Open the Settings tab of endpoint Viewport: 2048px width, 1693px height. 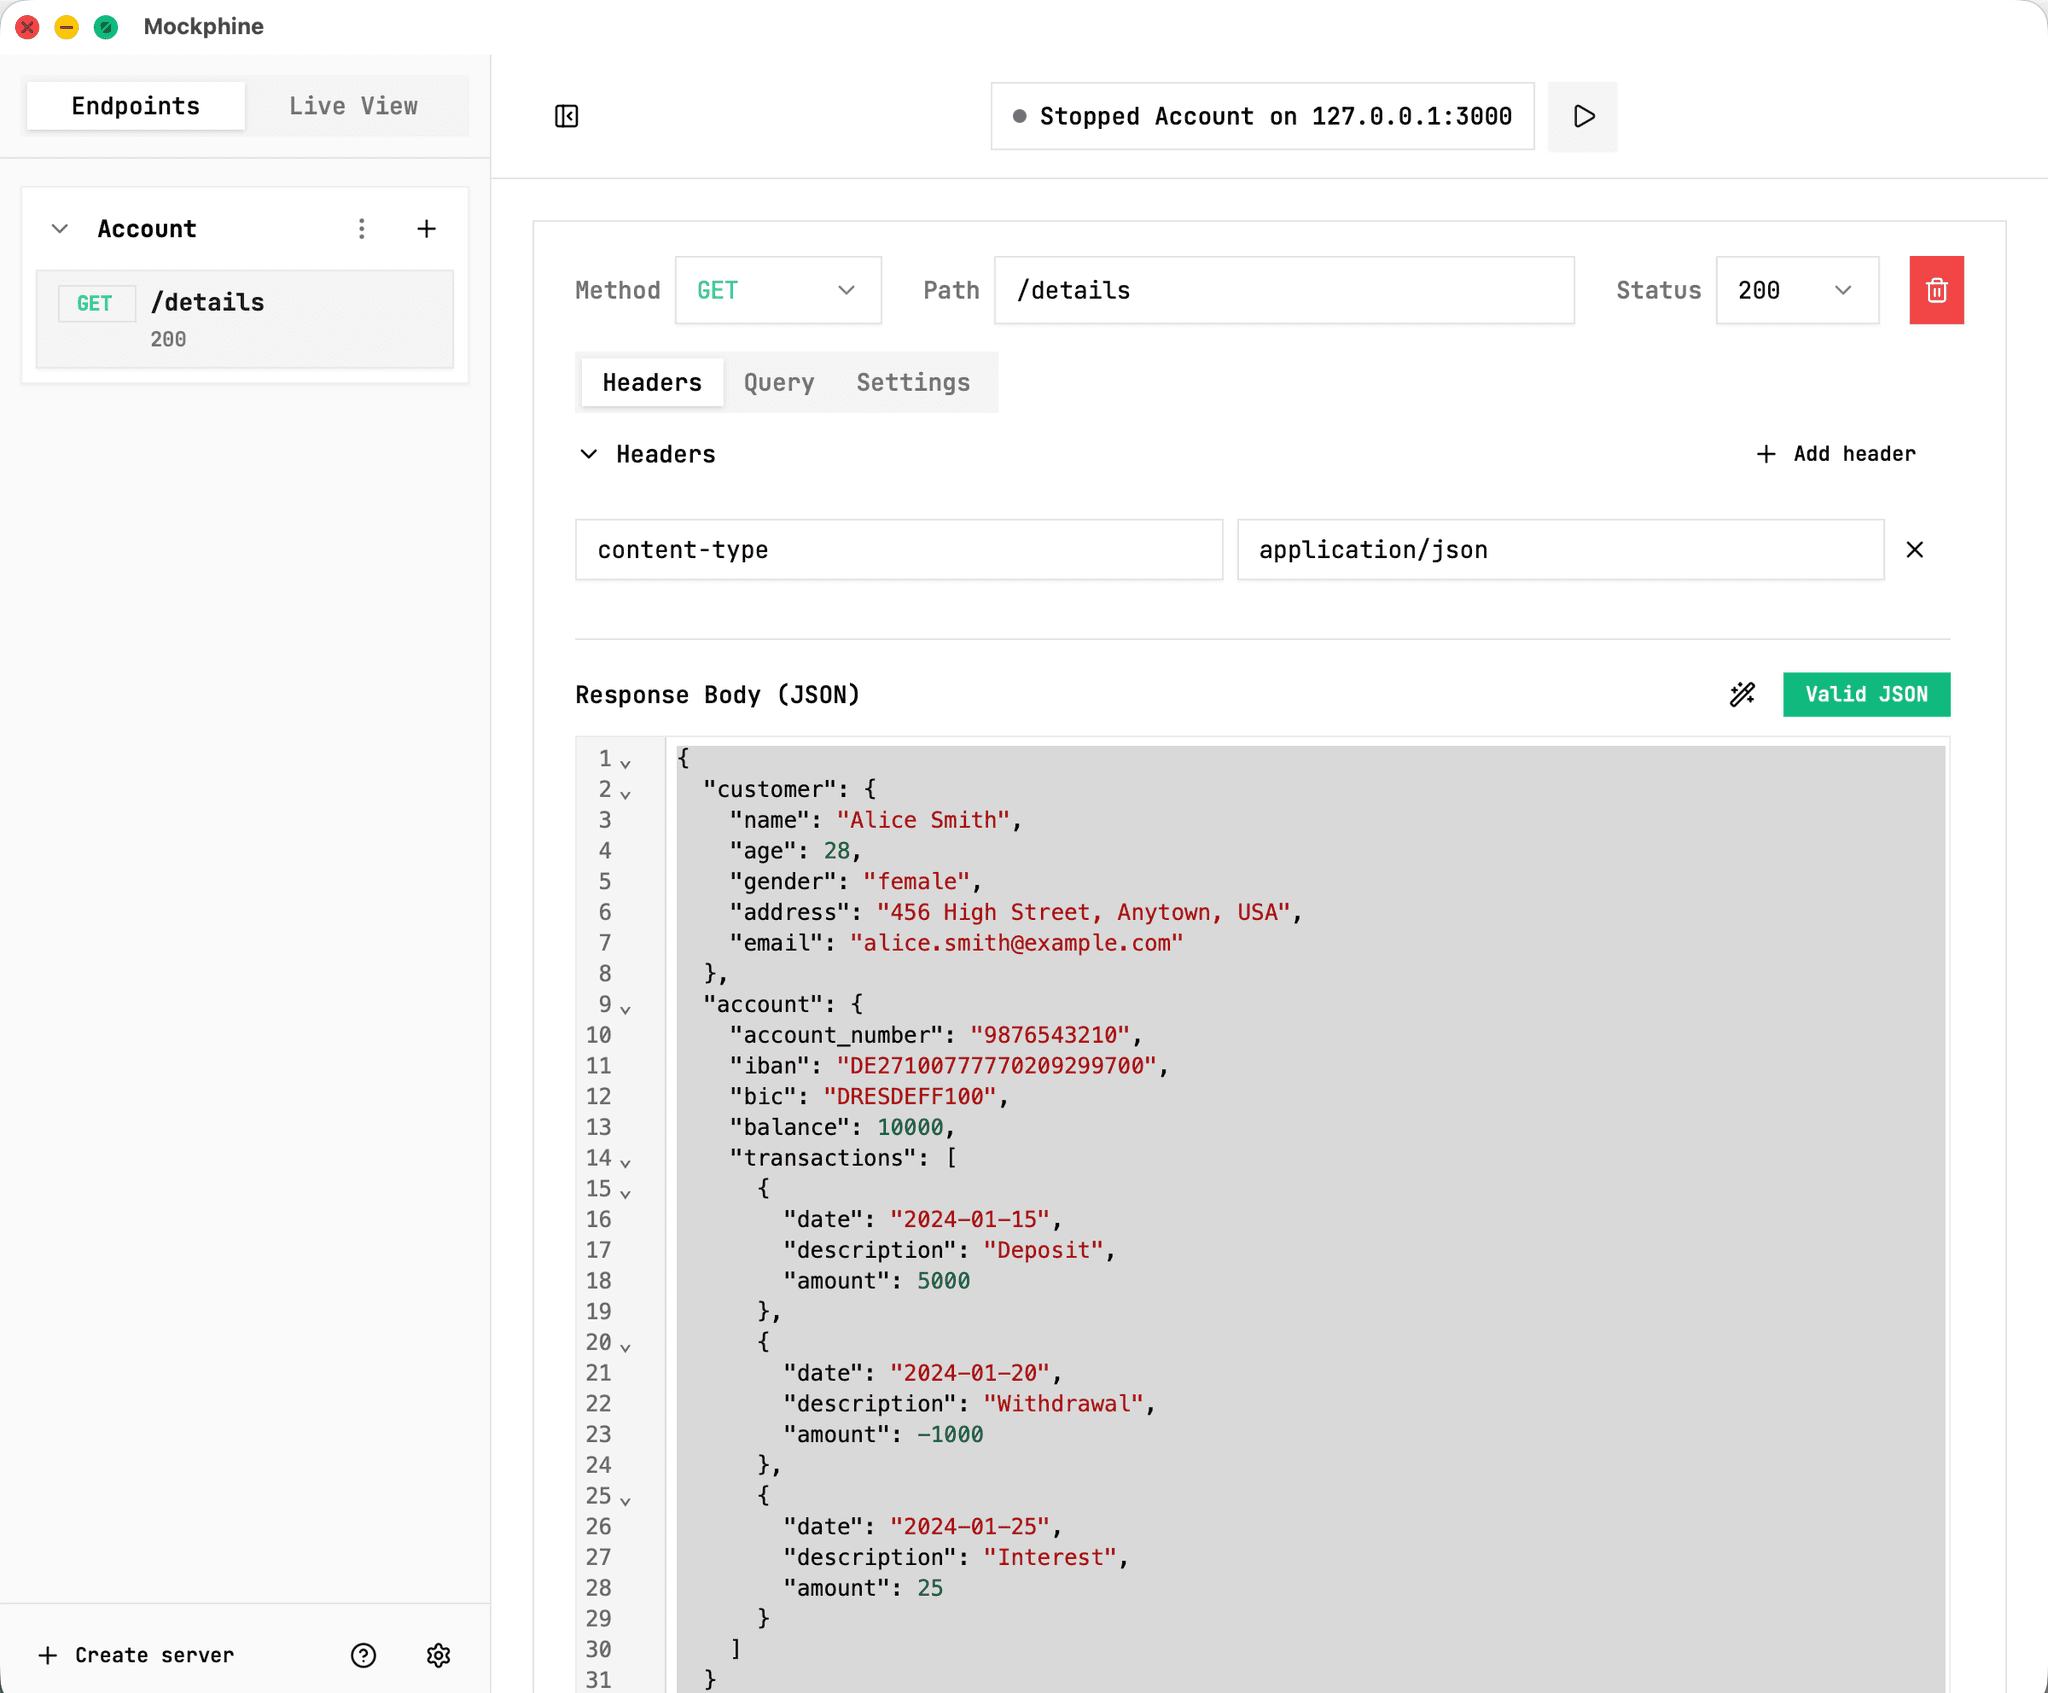[912, 383]
